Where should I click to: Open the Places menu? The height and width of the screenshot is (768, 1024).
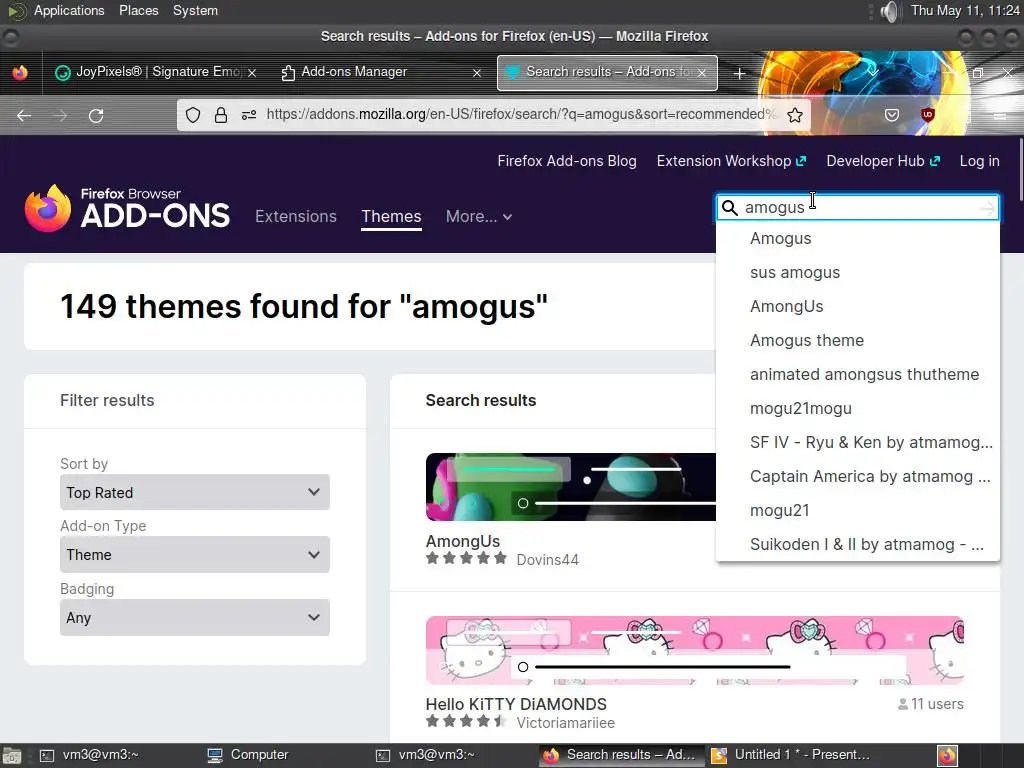click(x=138, y=10)
